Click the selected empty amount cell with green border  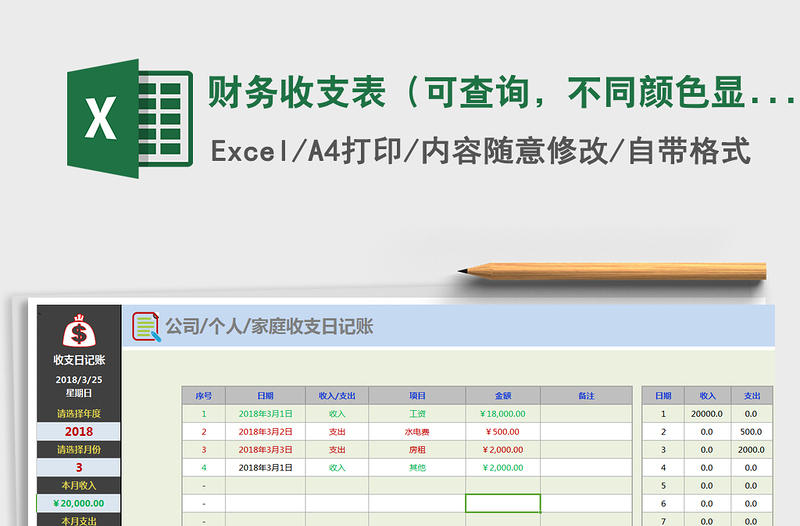(503, 503)
